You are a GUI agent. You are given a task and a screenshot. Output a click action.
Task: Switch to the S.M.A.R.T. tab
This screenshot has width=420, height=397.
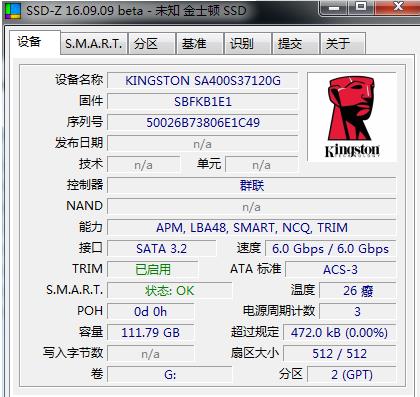[x=94, y=44]
